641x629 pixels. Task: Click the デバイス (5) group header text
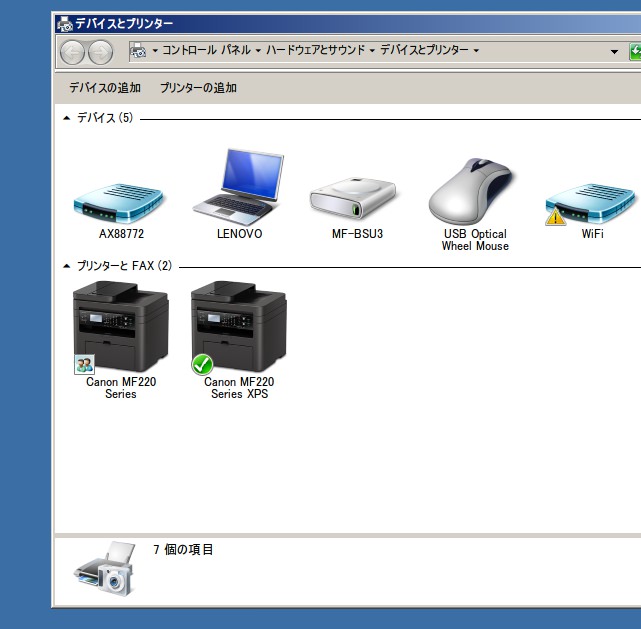click(105, 118)
